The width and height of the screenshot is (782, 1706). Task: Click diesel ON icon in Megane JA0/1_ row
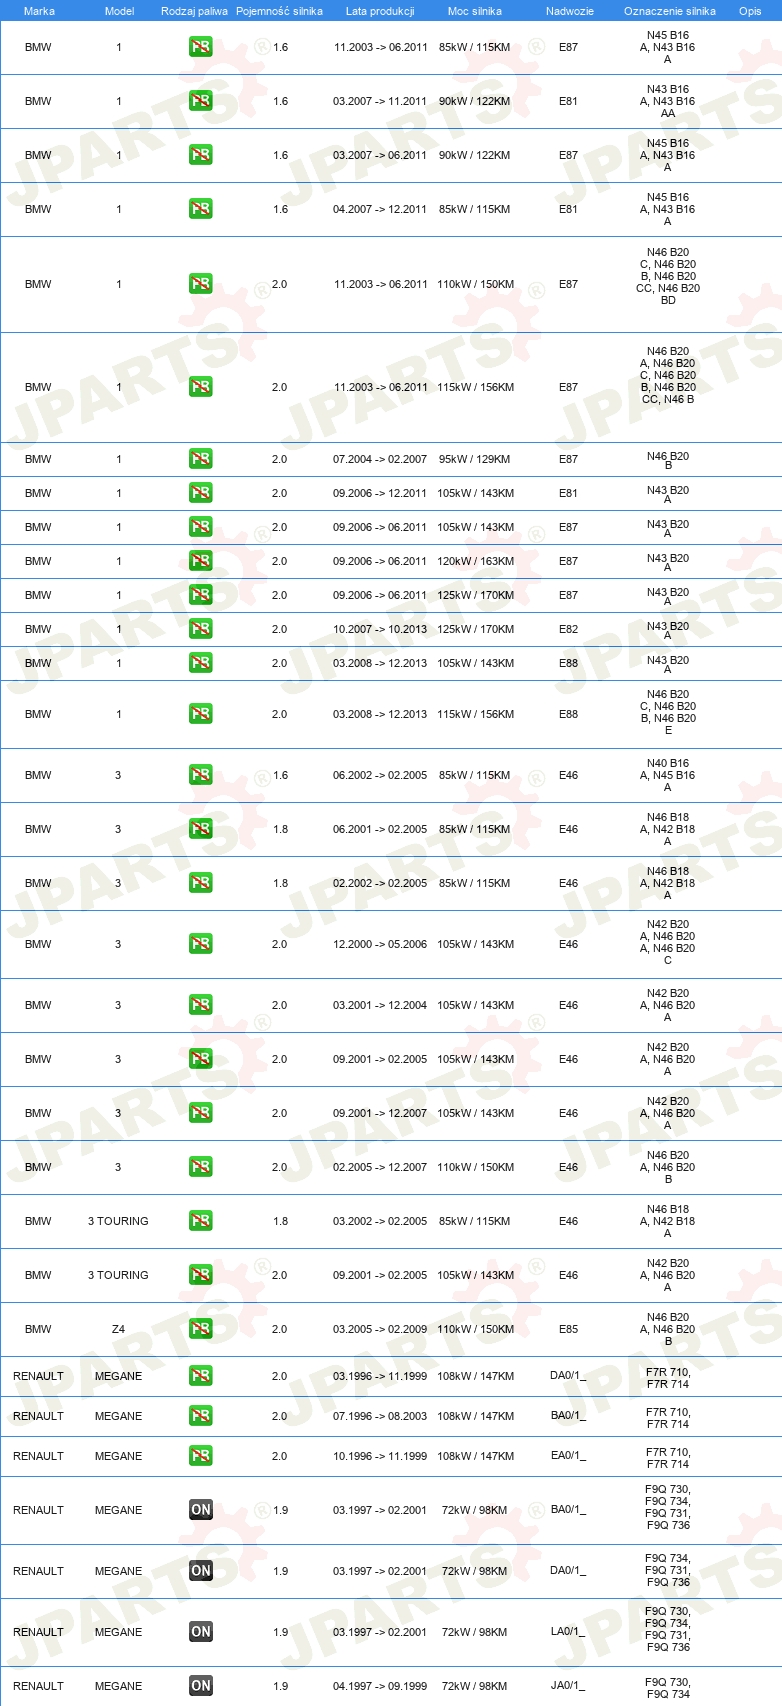201,1686
